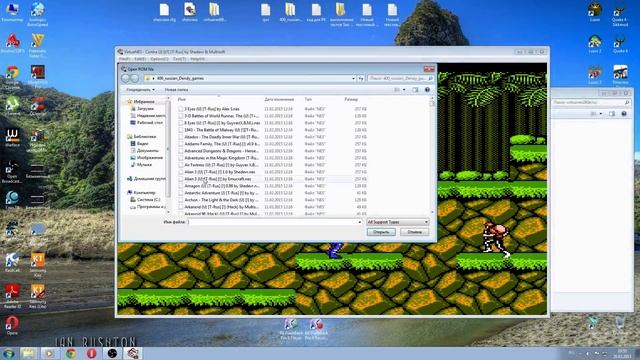The image size is (640, 360).
Task: Check the Archon Light & Dark checkbox
Action: (180, 200)
